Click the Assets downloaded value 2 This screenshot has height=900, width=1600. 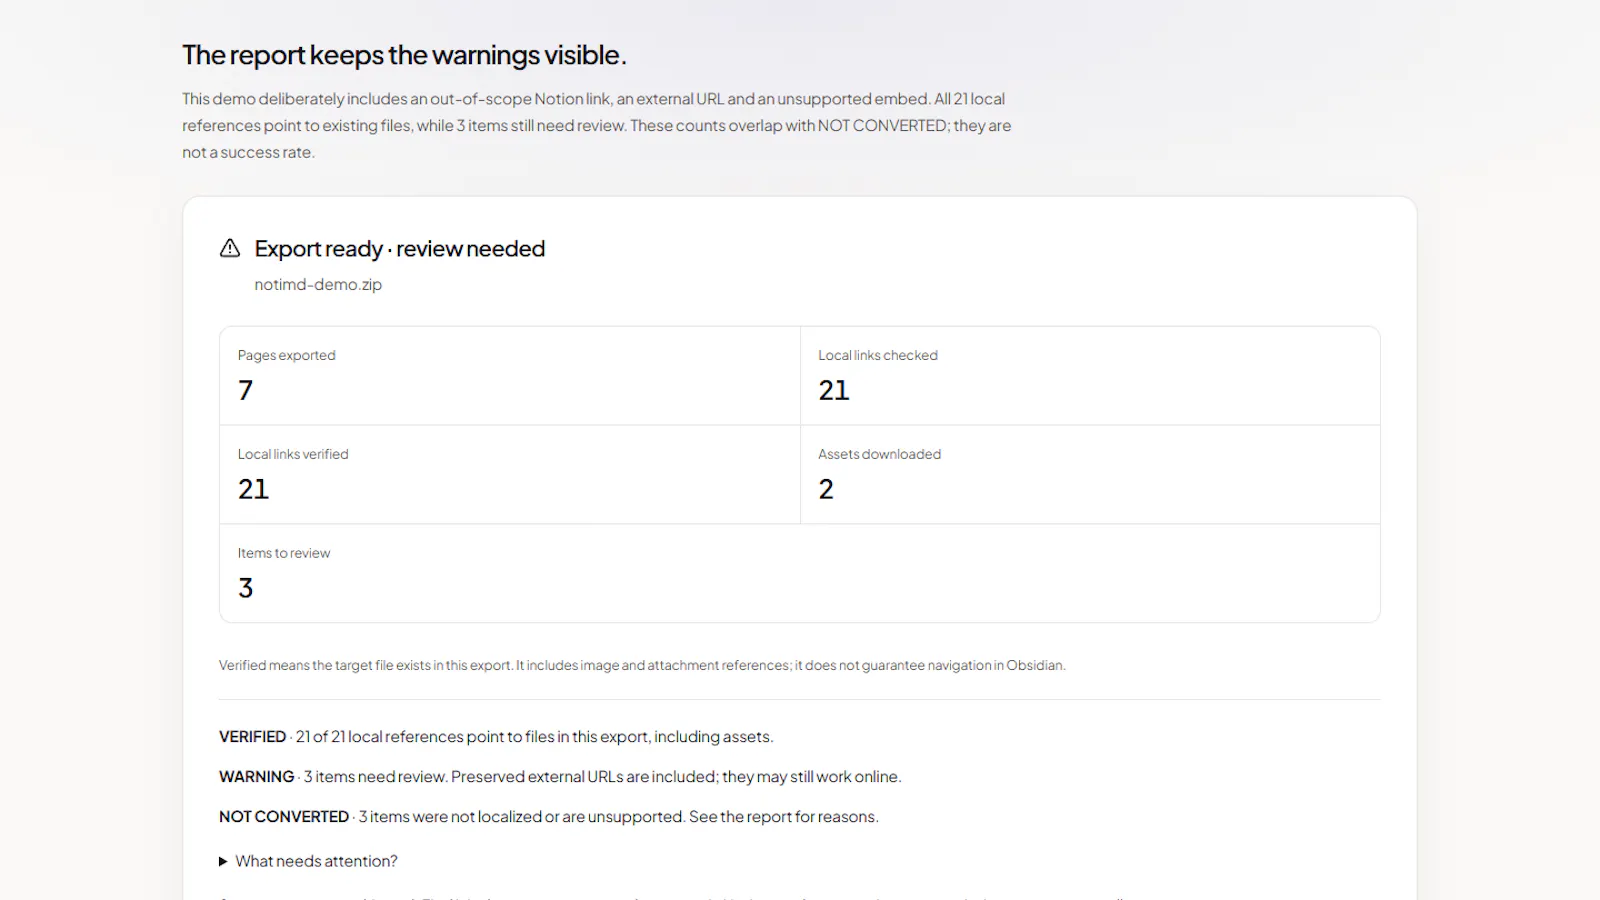tap(826, 489)
